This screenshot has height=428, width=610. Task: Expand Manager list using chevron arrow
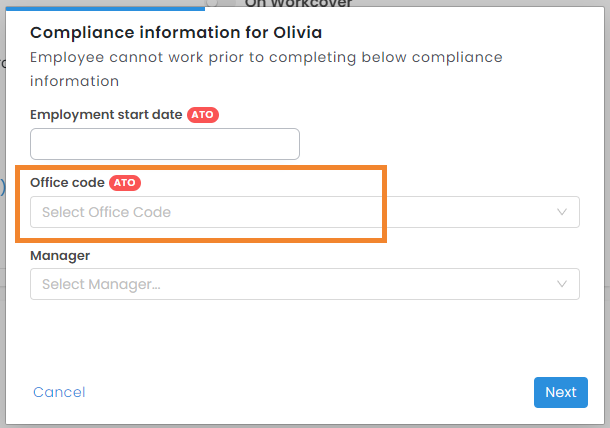(x=562, y=284)
